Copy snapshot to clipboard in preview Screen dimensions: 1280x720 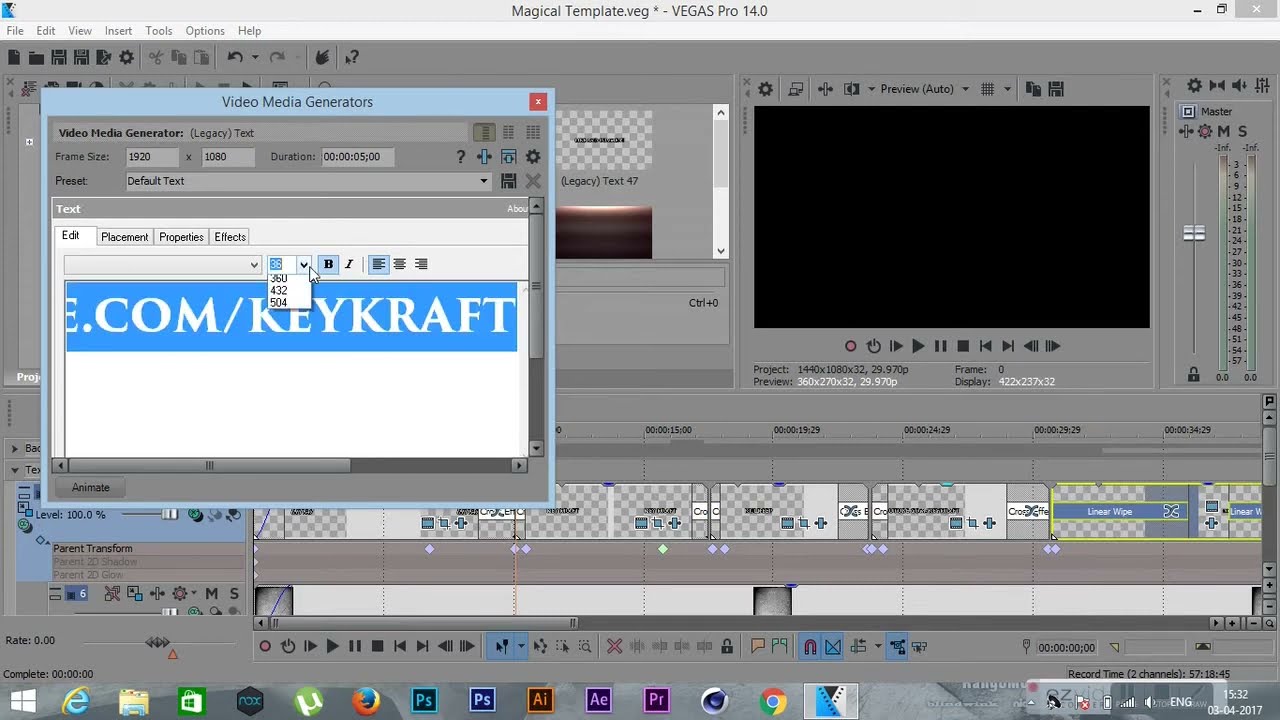coord(1033,89)
